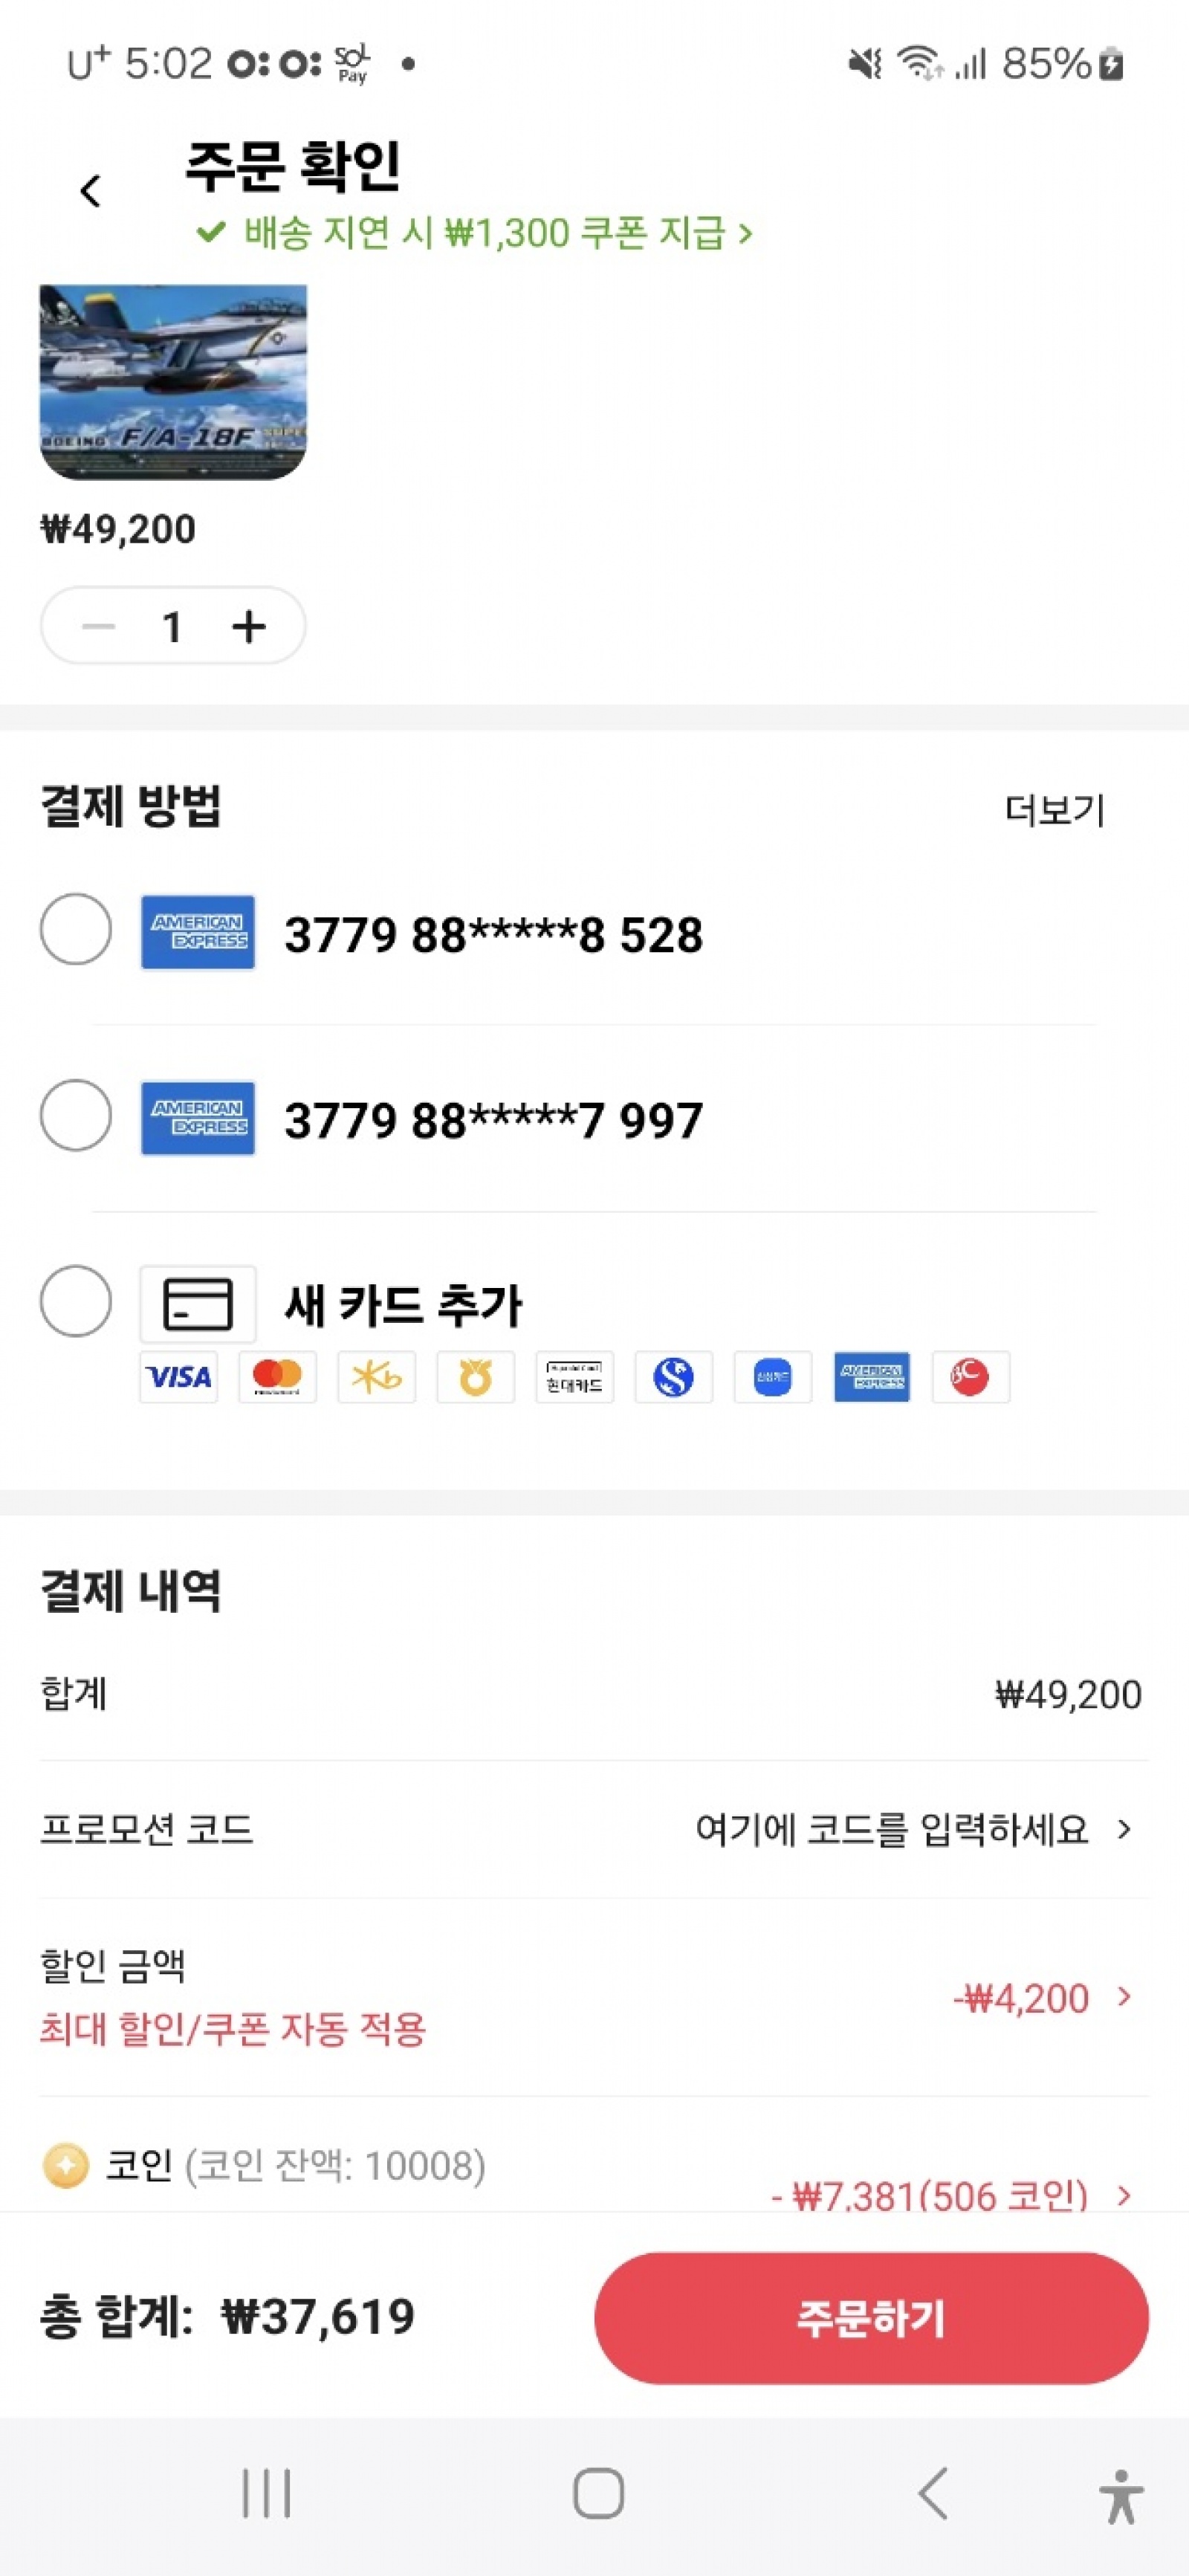Open the coin discount details chevron
This screenshot has width=1189, height=2576.
coord(1124,2195)
